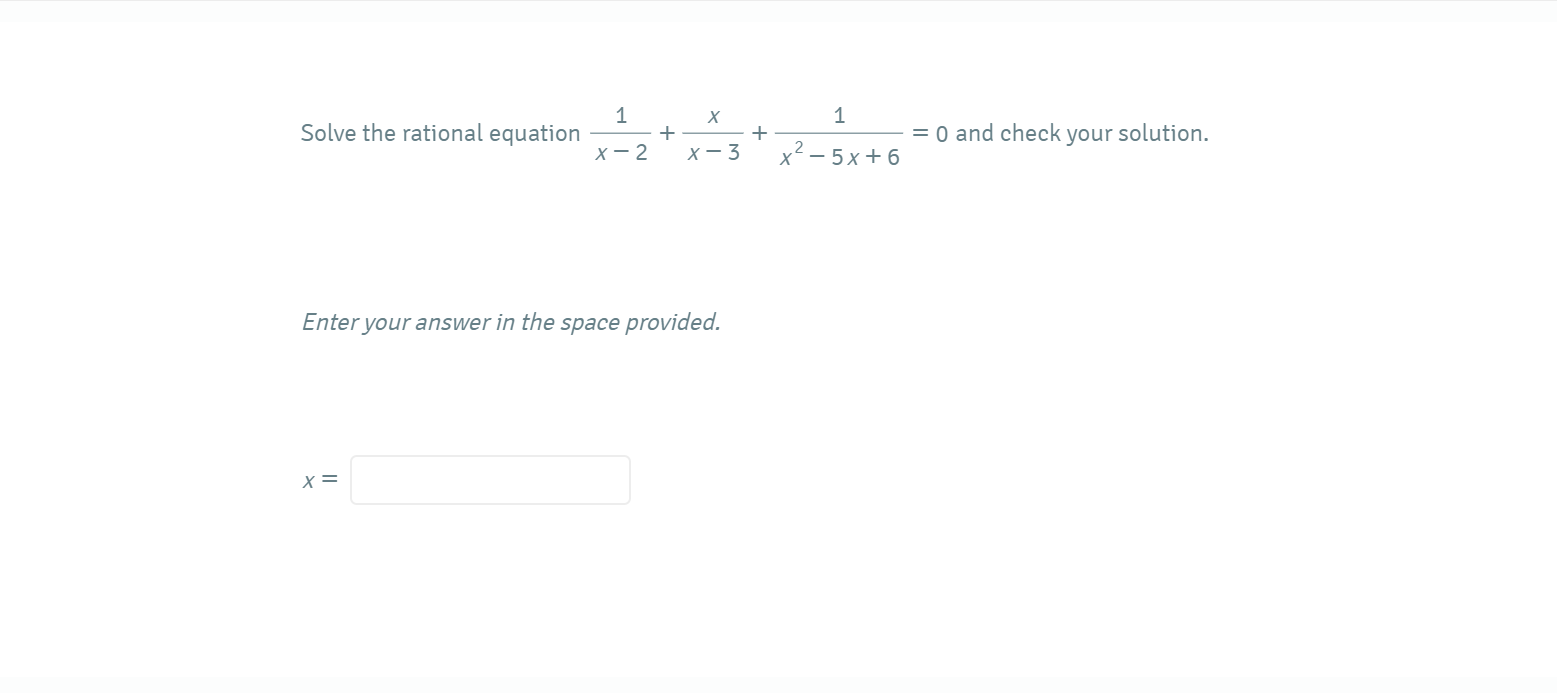This screenshot has width=1557, height=693.
Task: Click the "= 0" part of the equation
Action: click(x=930, y=133)
